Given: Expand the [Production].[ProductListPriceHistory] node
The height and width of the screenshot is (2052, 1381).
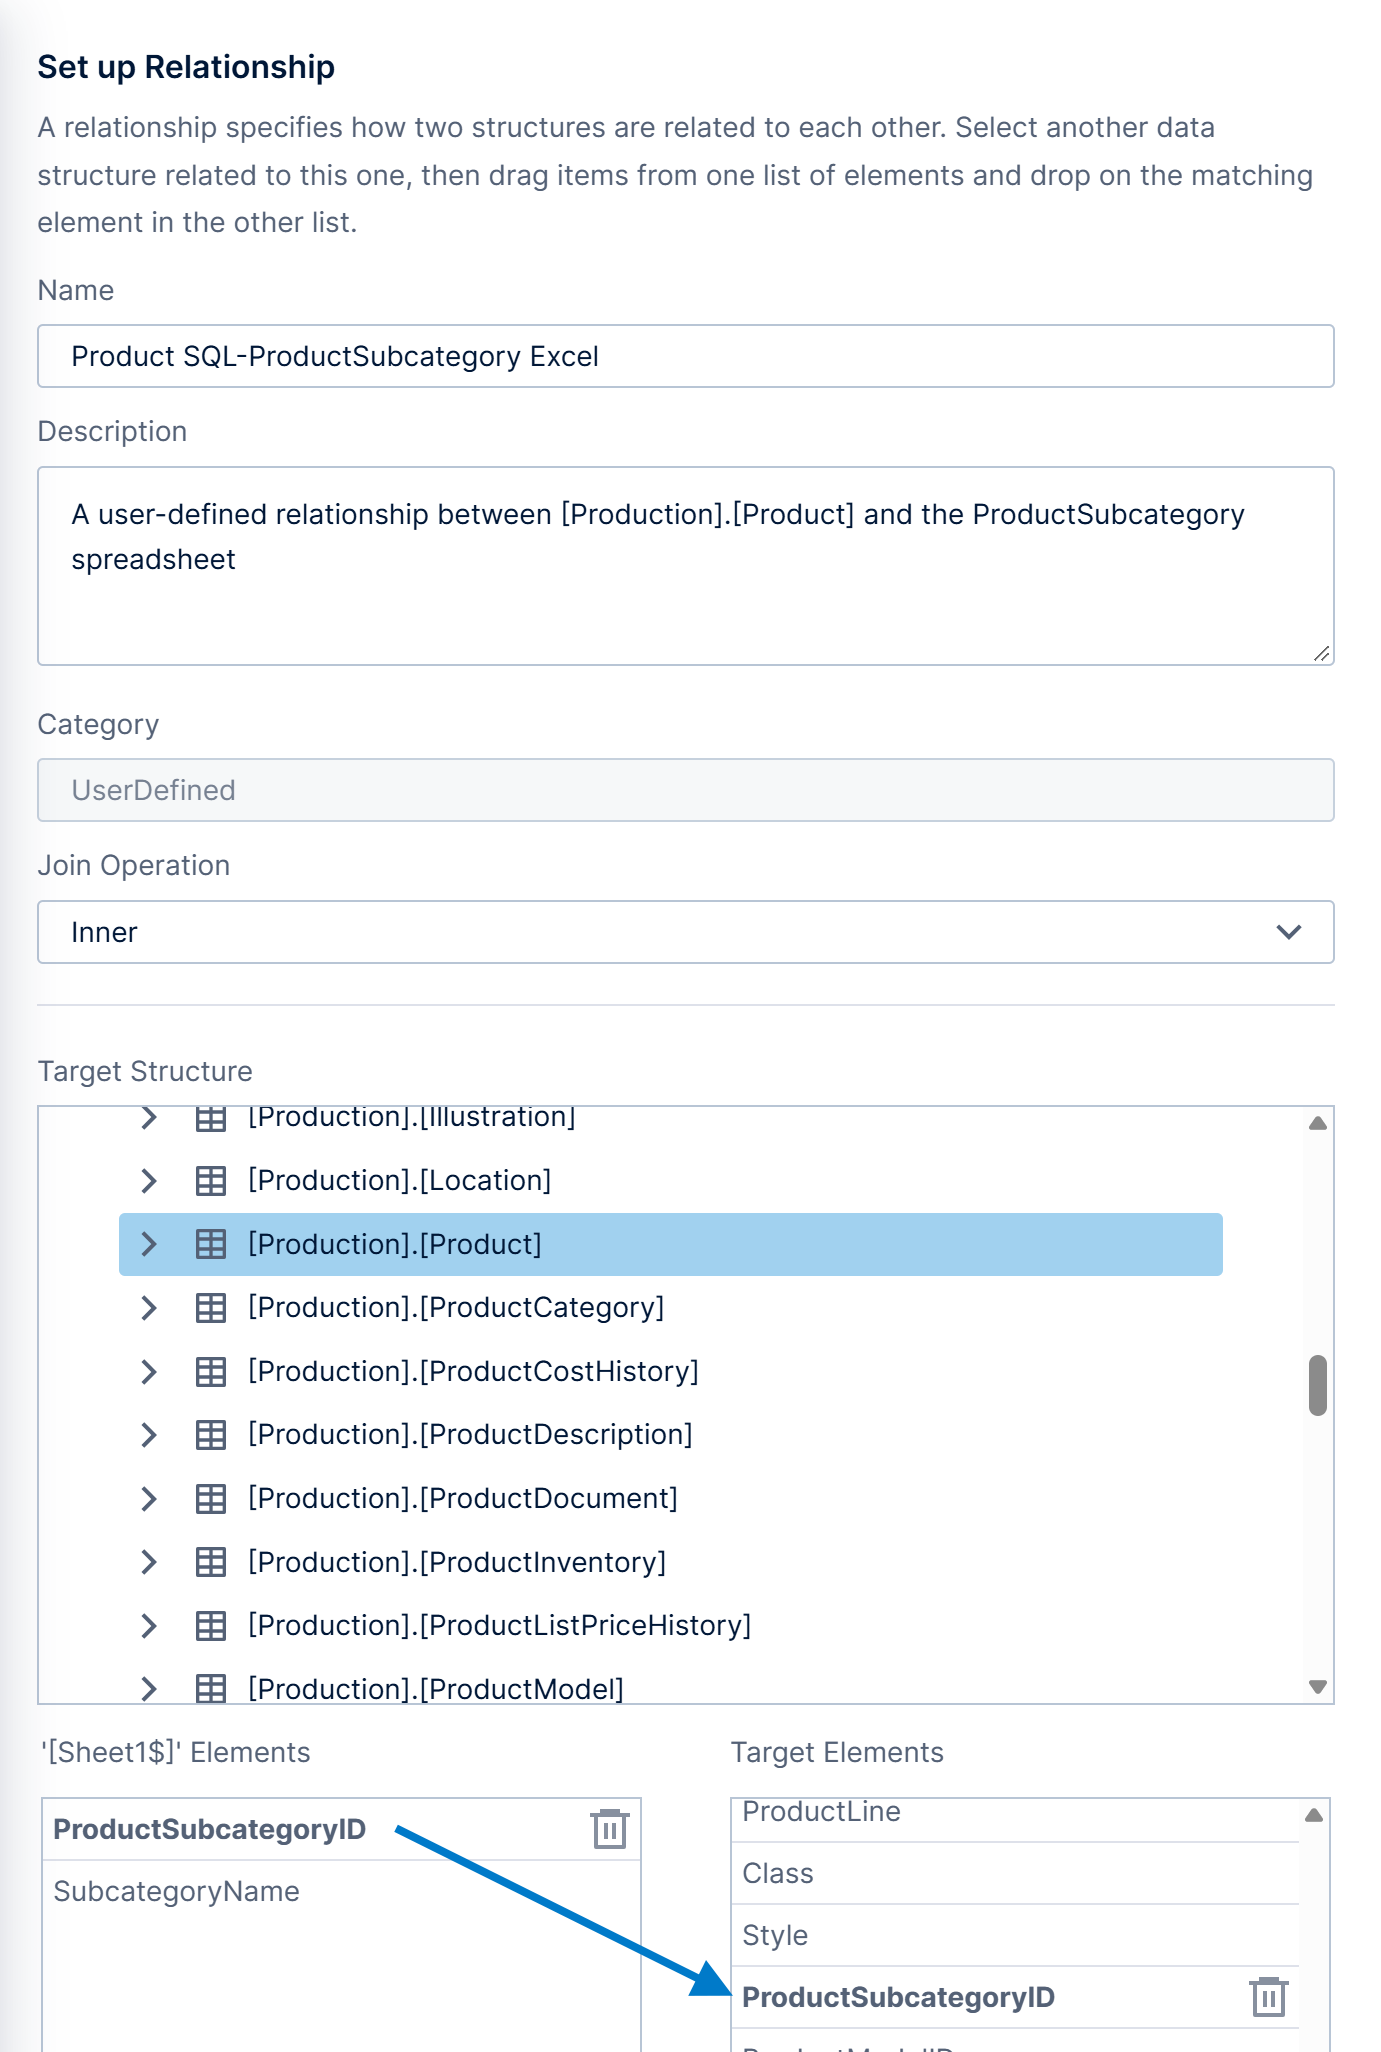Looking at the screenshot, I should (149, 1626).
